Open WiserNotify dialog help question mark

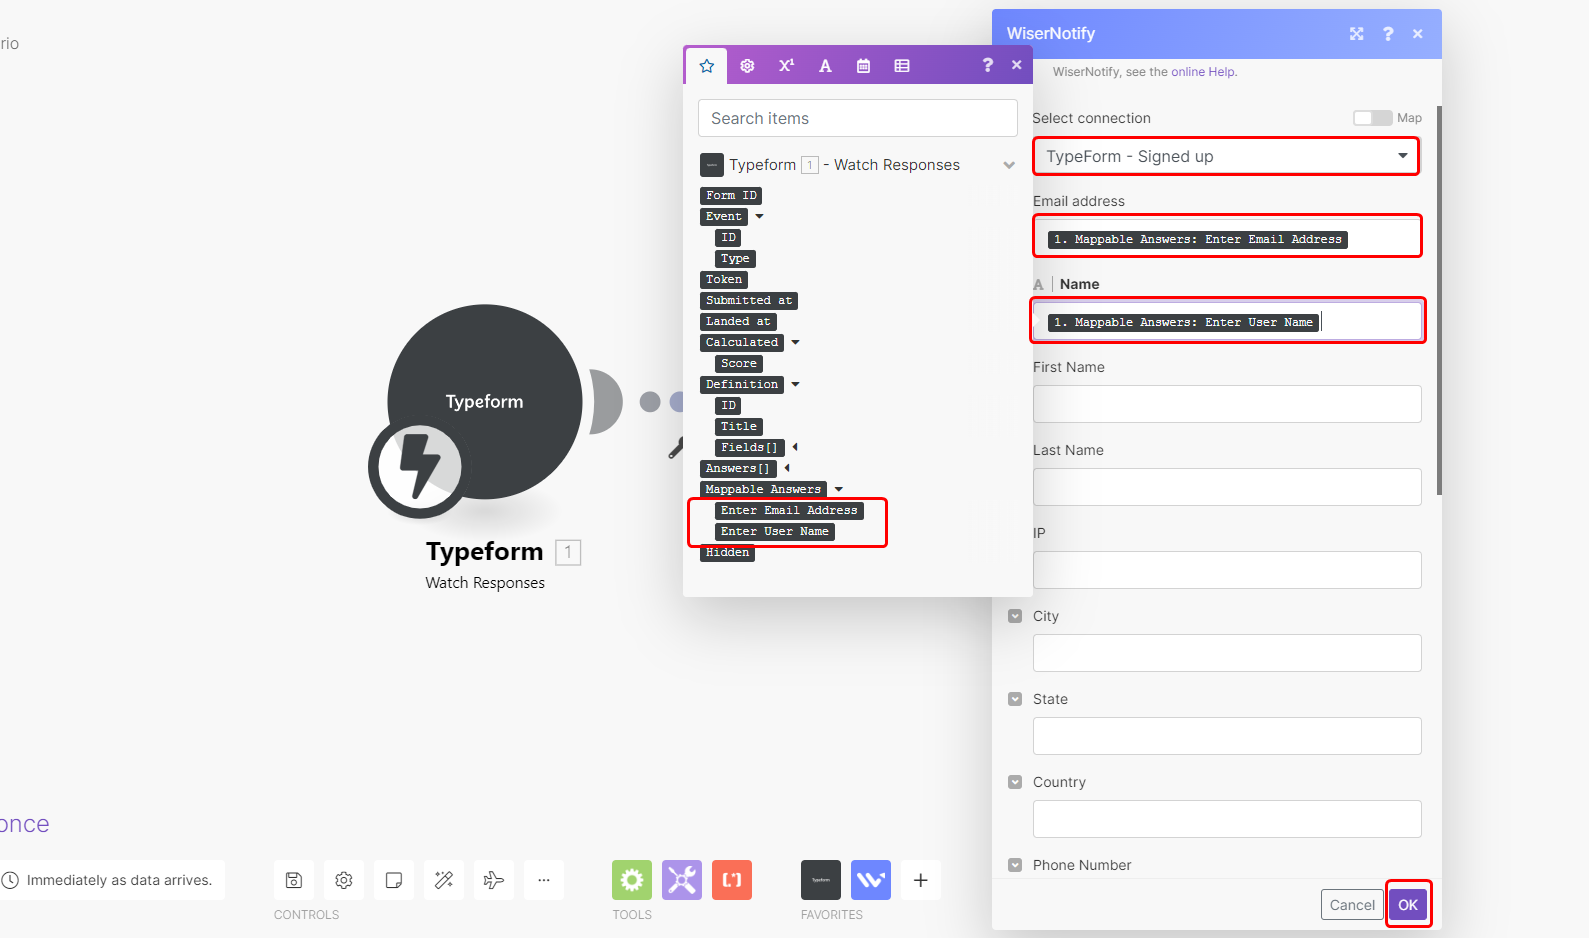coord(1388,34)
